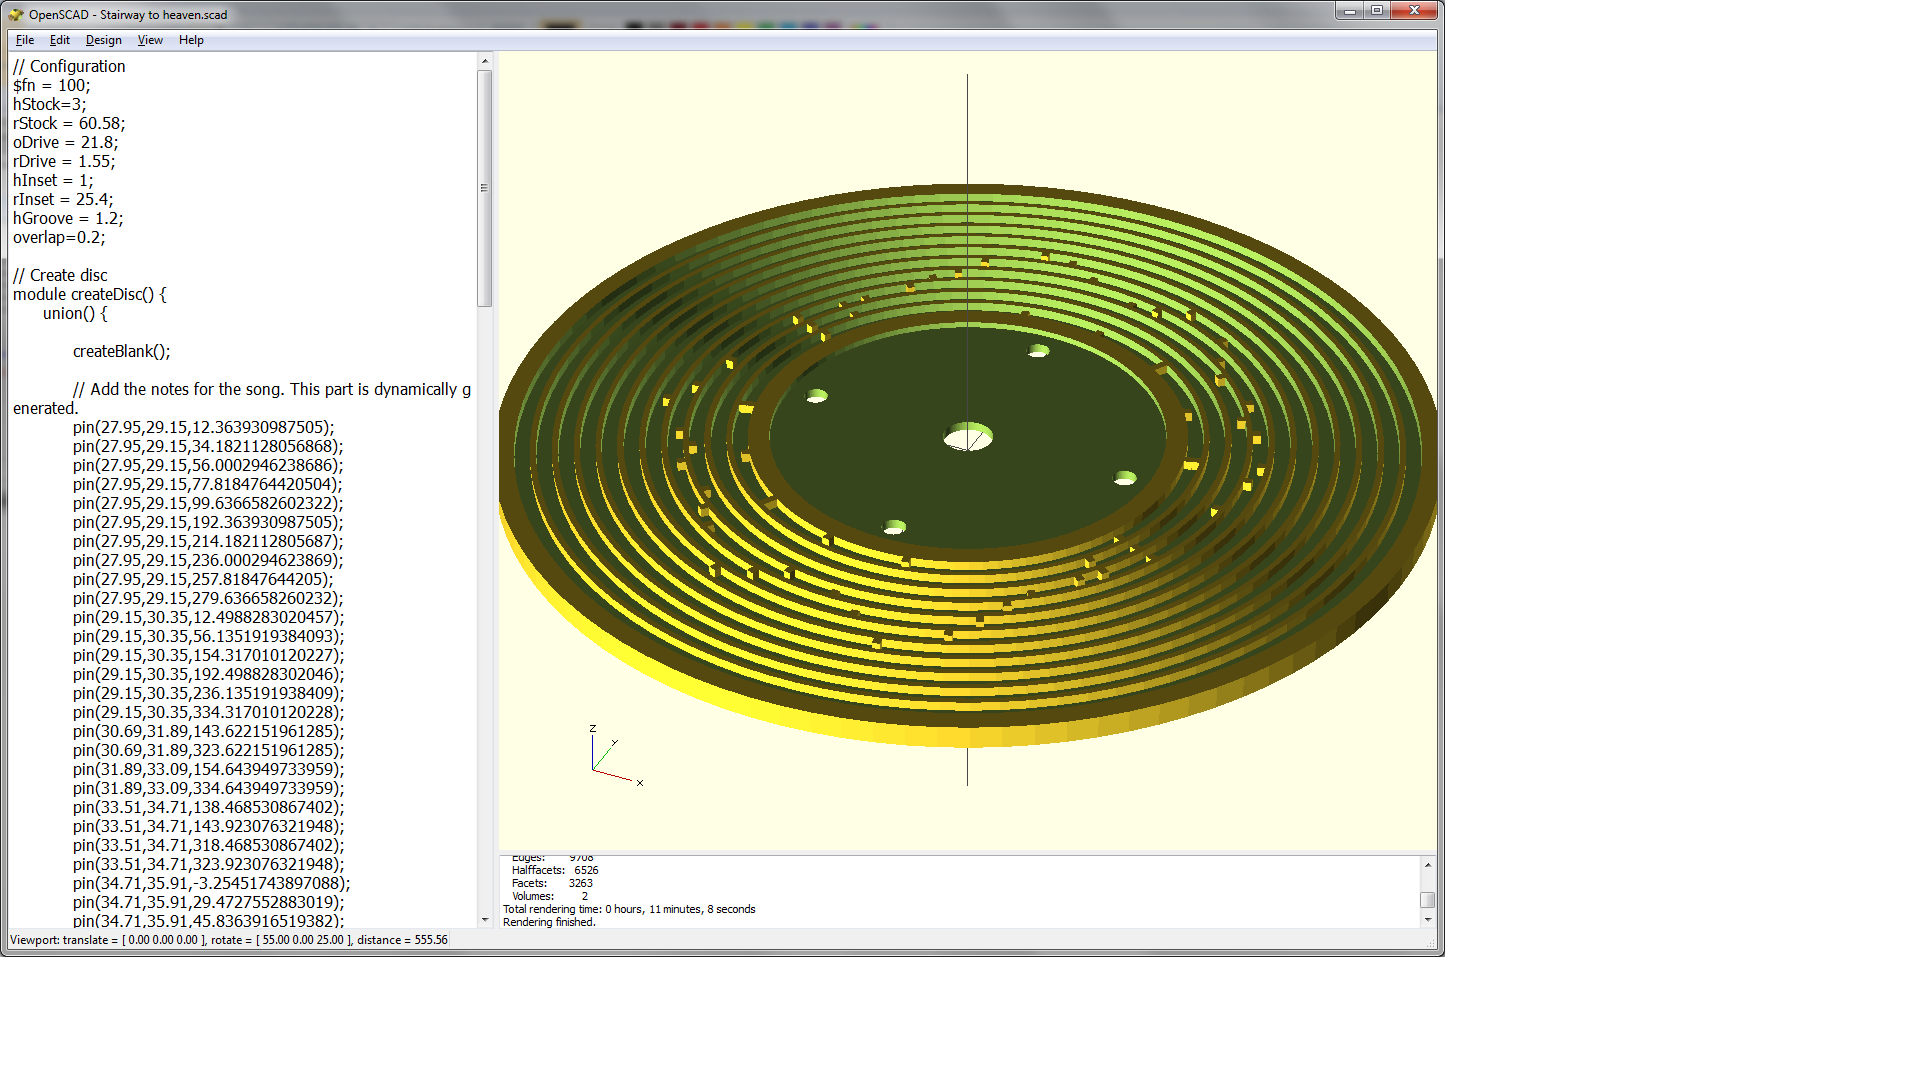The height and width of the screenshot is (1080, 1920).
Task: Click the editor scrollbar down arrow
Action: click(484, 921)
